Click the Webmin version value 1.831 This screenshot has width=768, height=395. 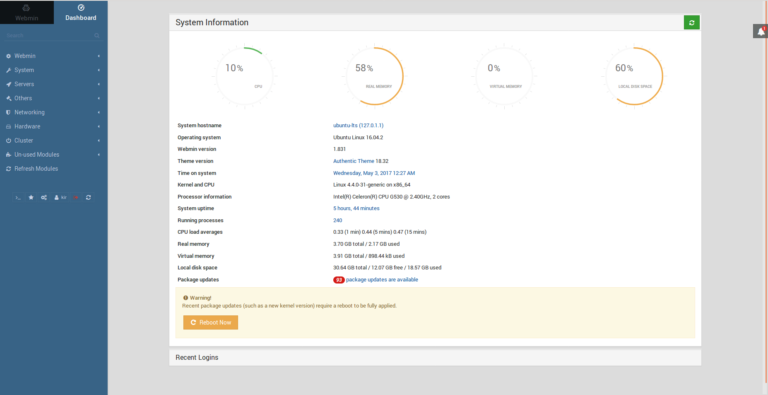tap(340, 149)
